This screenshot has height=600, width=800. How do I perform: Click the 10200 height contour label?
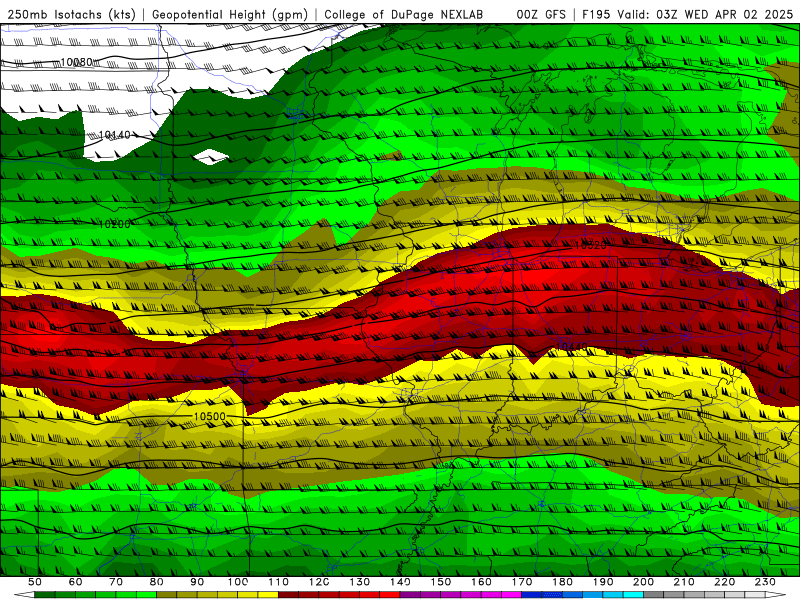(x=114, y=224)
